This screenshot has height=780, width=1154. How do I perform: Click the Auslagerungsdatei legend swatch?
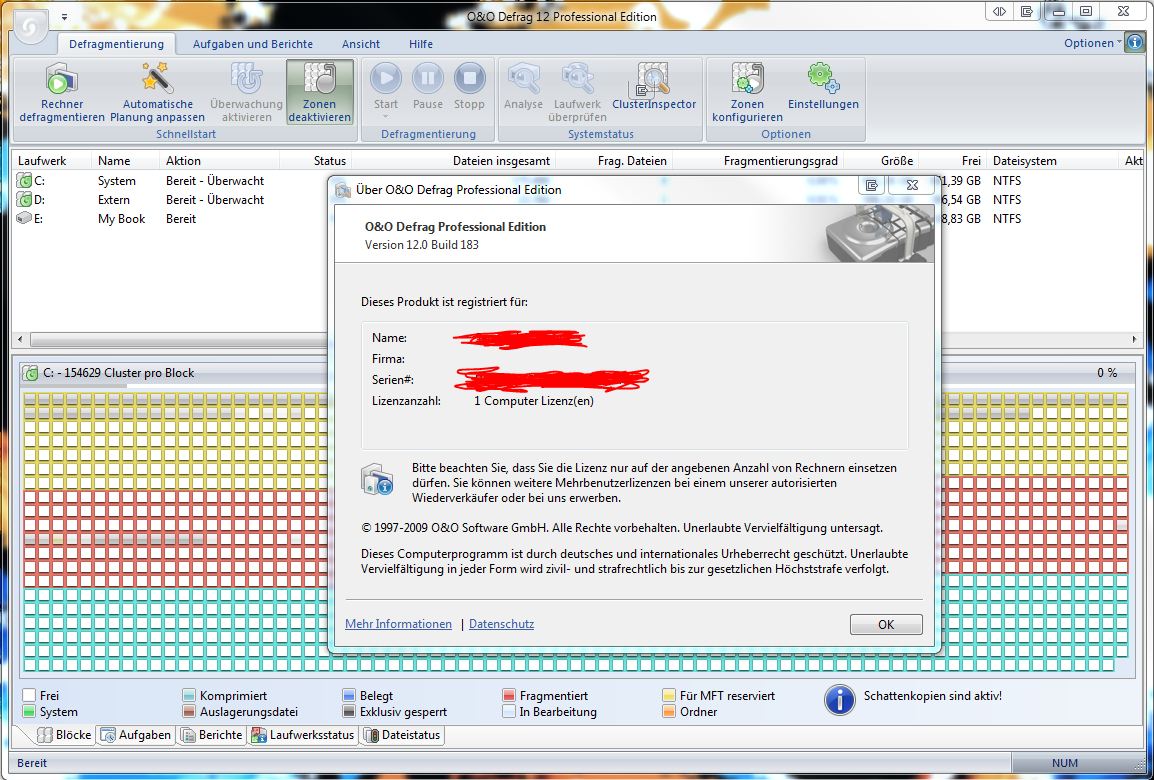pyautogui.click(x=189, y=712)
